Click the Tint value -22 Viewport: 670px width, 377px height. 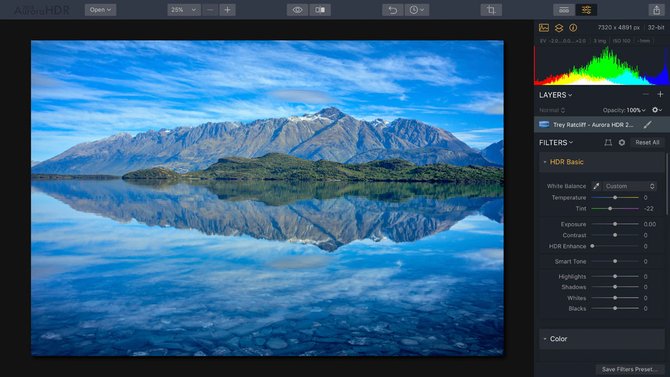click(649, 209)
